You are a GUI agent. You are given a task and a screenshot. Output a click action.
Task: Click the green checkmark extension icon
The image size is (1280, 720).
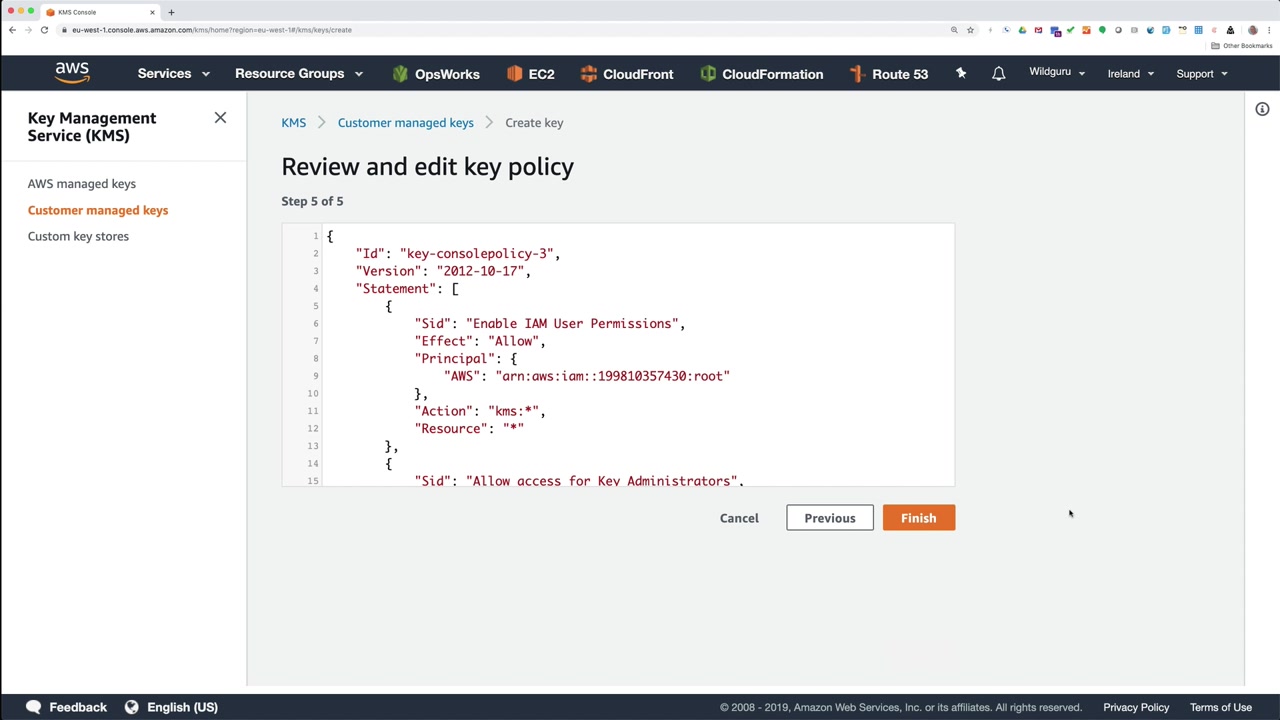coord(1070,30)
